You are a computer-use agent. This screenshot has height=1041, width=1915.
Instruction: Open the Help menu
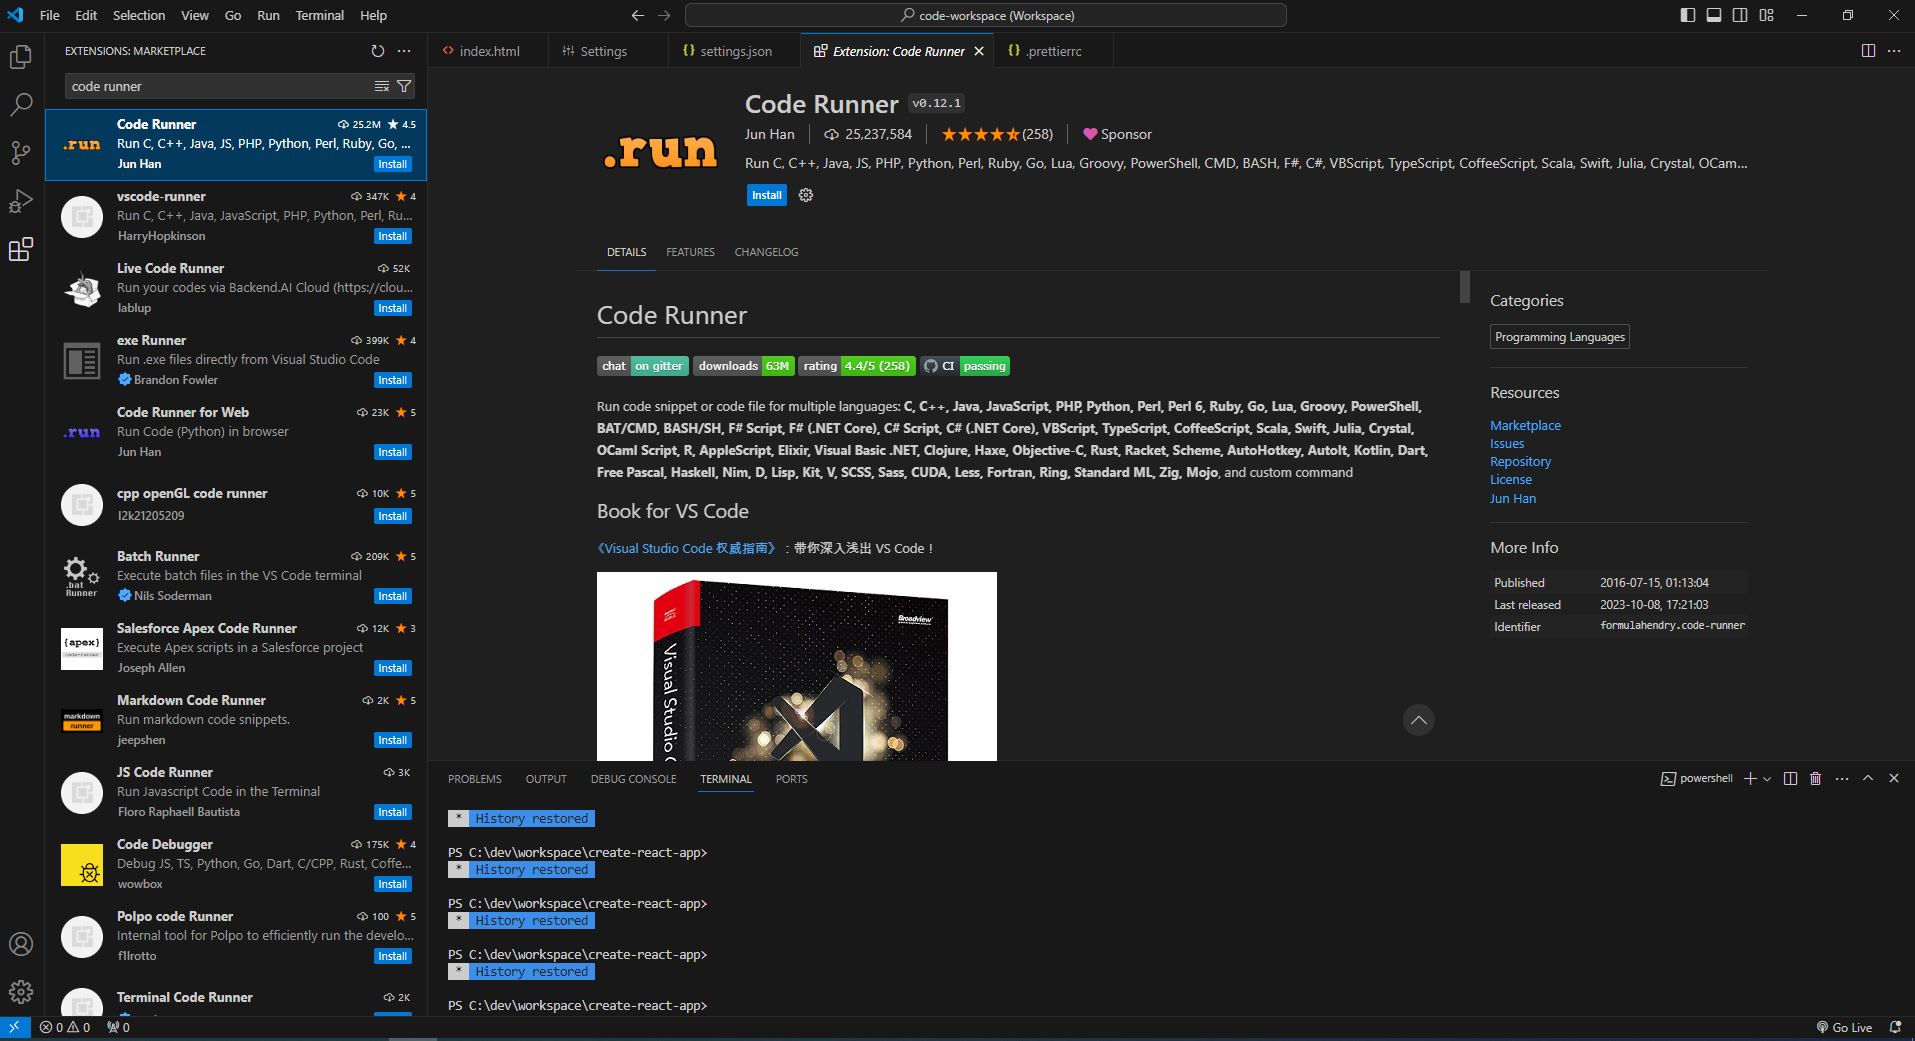(x=373, y=15)
